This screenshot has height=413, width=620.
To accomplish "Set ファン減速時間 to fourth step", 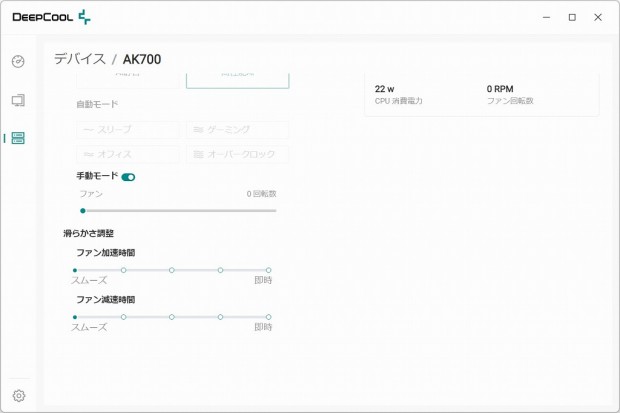I will [220, 317].
